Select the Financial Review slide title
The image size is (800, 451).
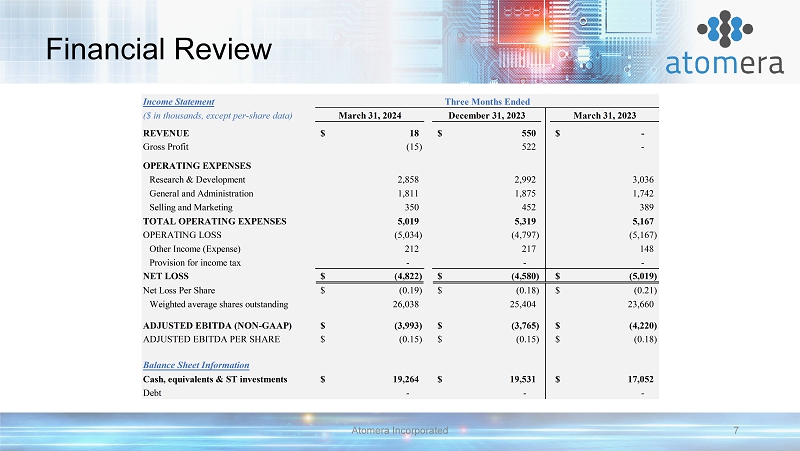coord(146,48)
